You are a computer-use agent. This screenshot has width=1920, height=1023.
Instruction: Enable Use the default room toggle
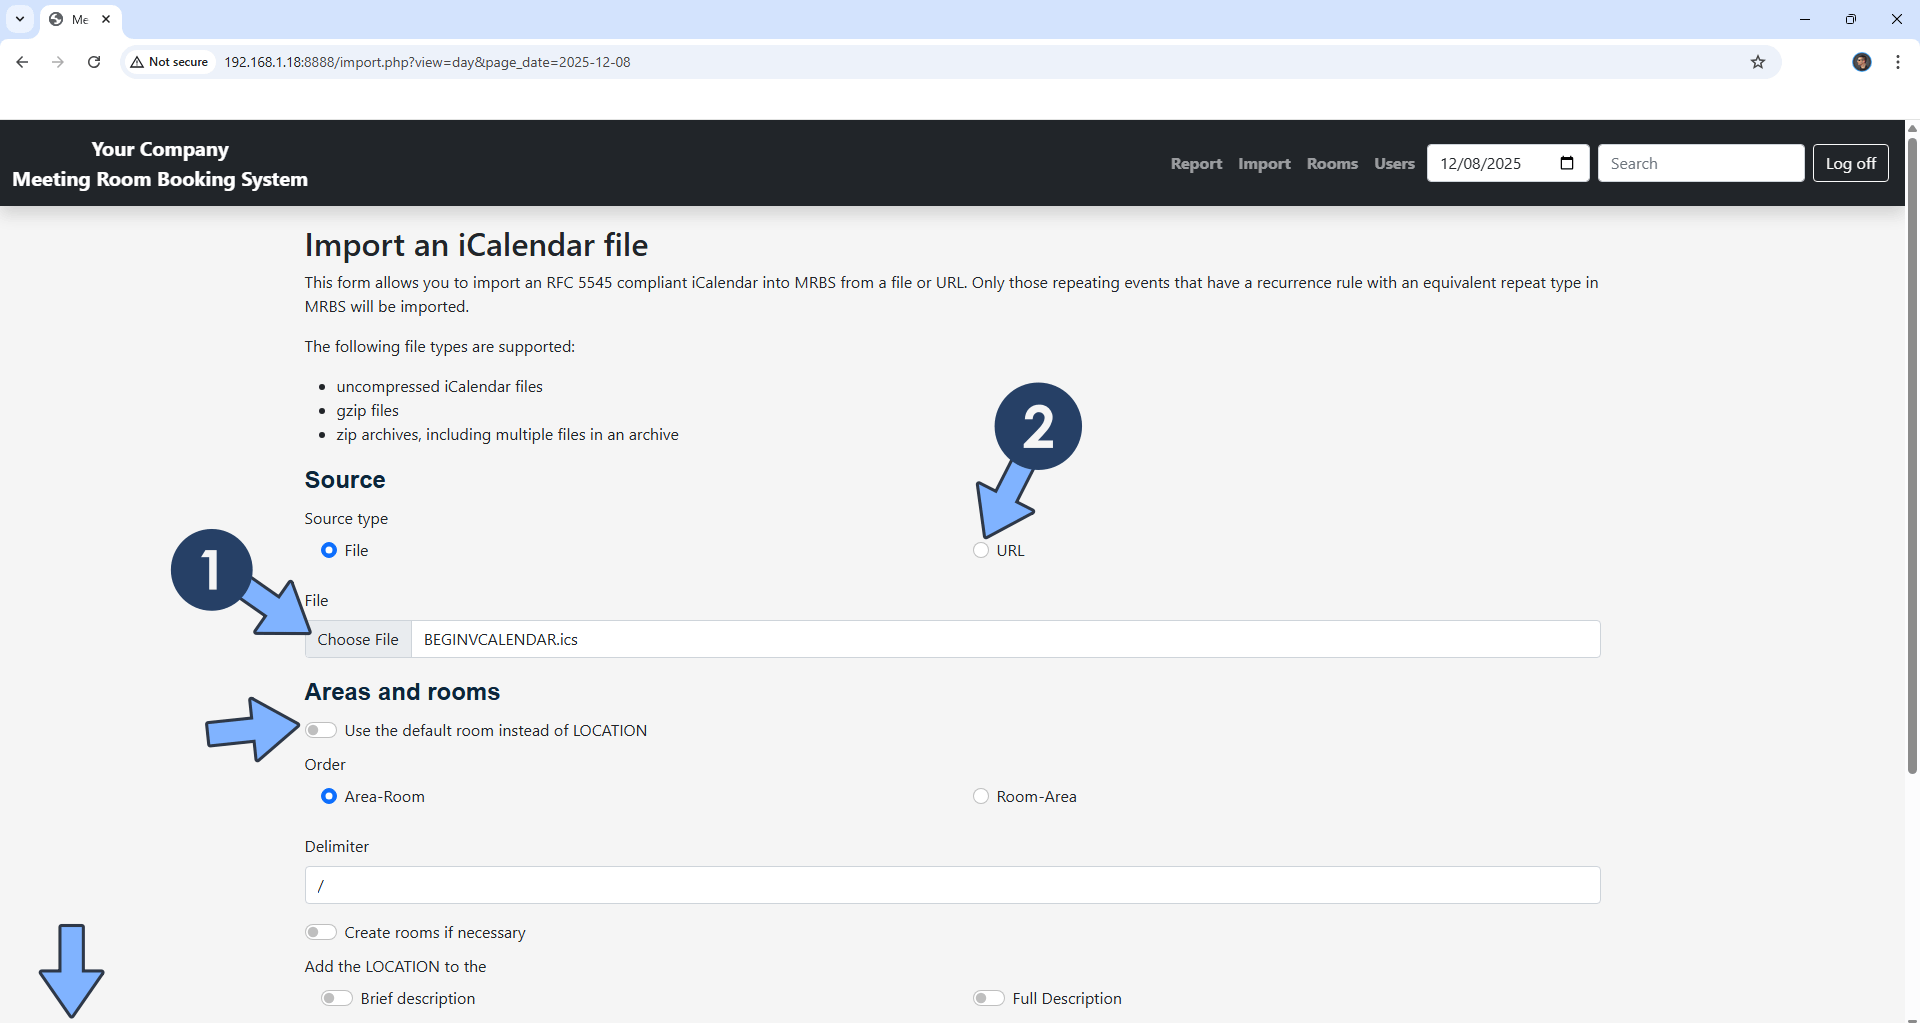pos(321,730)
